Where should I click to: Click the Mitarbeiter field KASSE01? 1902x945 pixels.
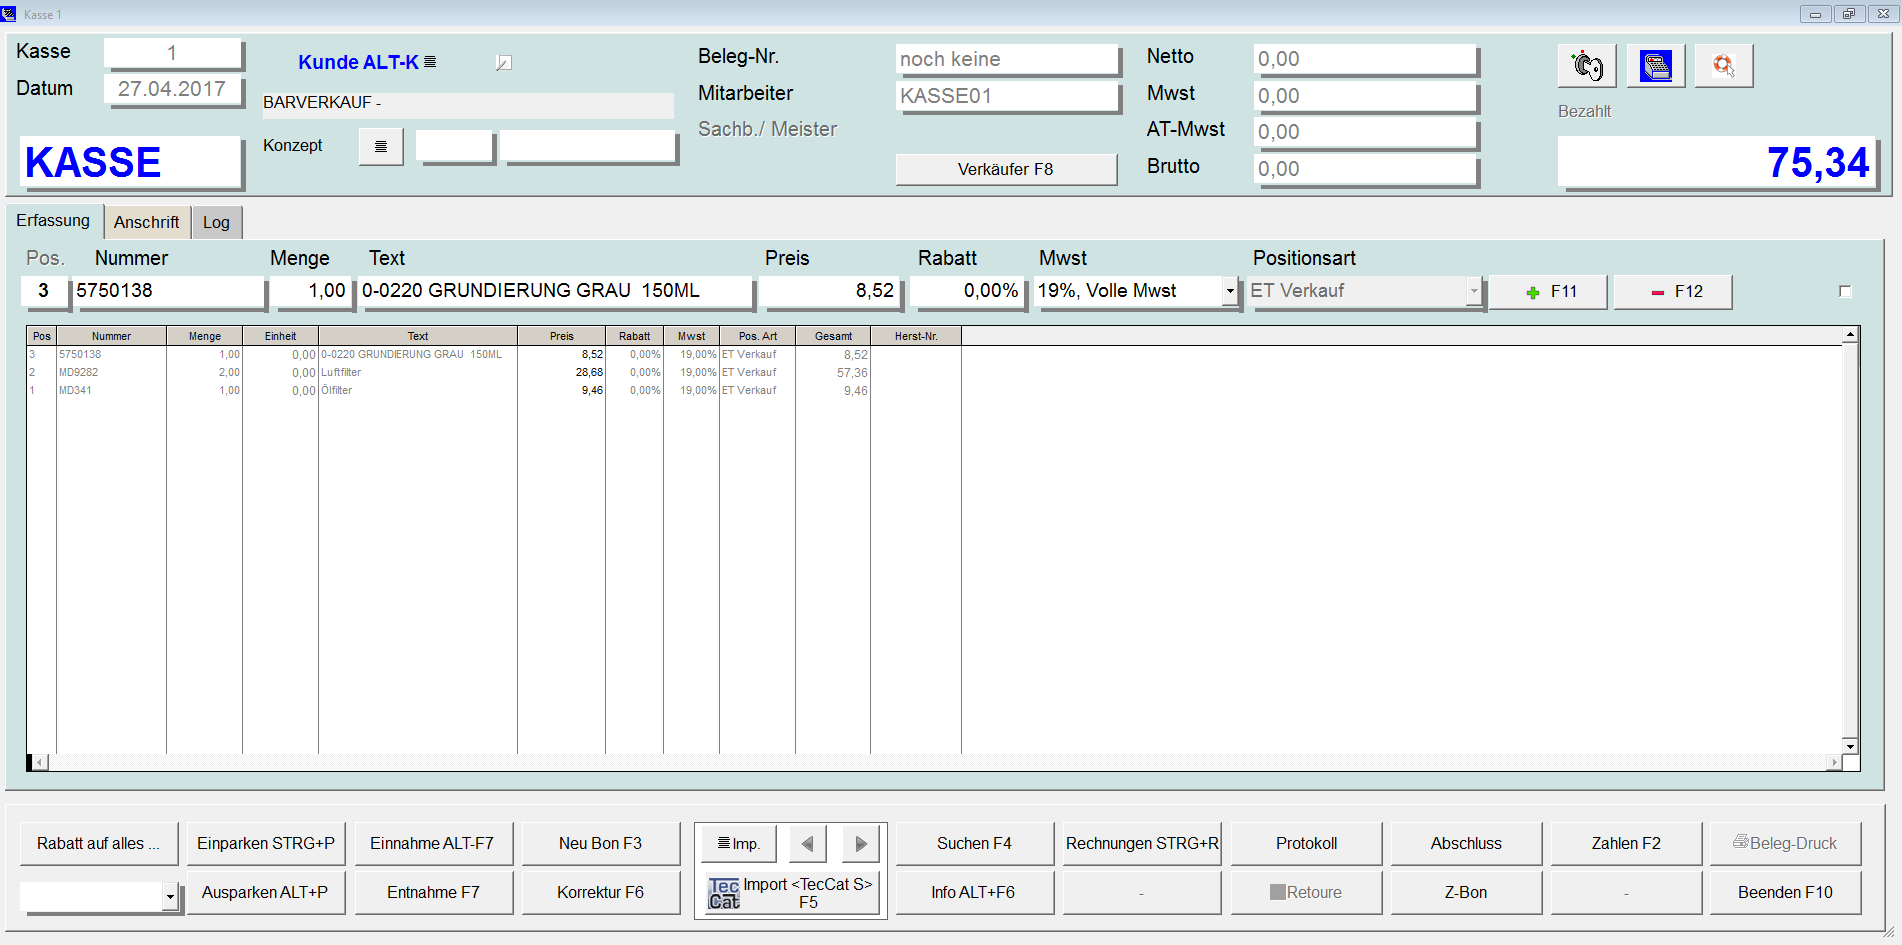point(1006,96)
